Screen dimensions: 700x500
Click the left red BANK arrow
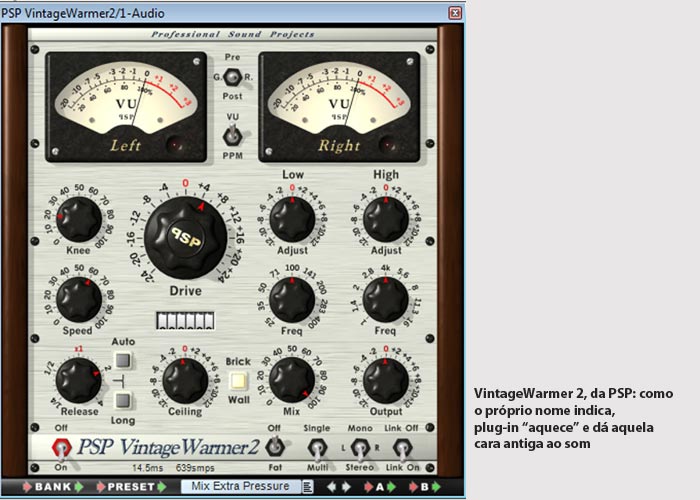pos(27,487)
